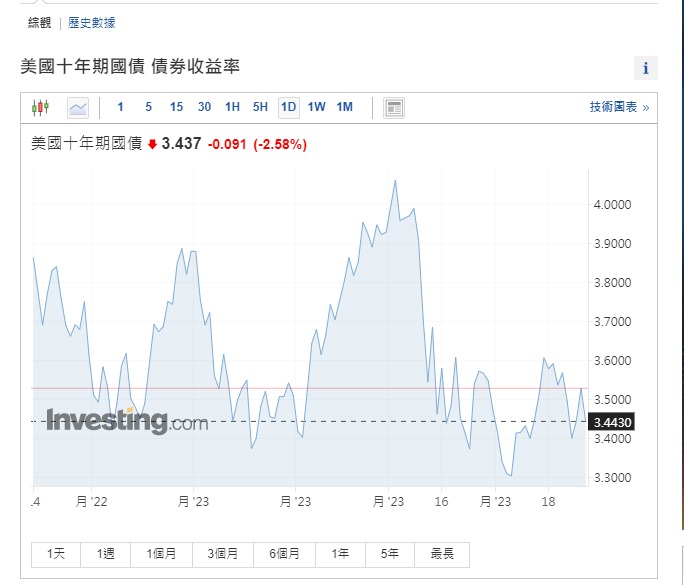Set chart interval to 1 minute
The height and width of the screenshot is (585, 684).
pos(120,107)
